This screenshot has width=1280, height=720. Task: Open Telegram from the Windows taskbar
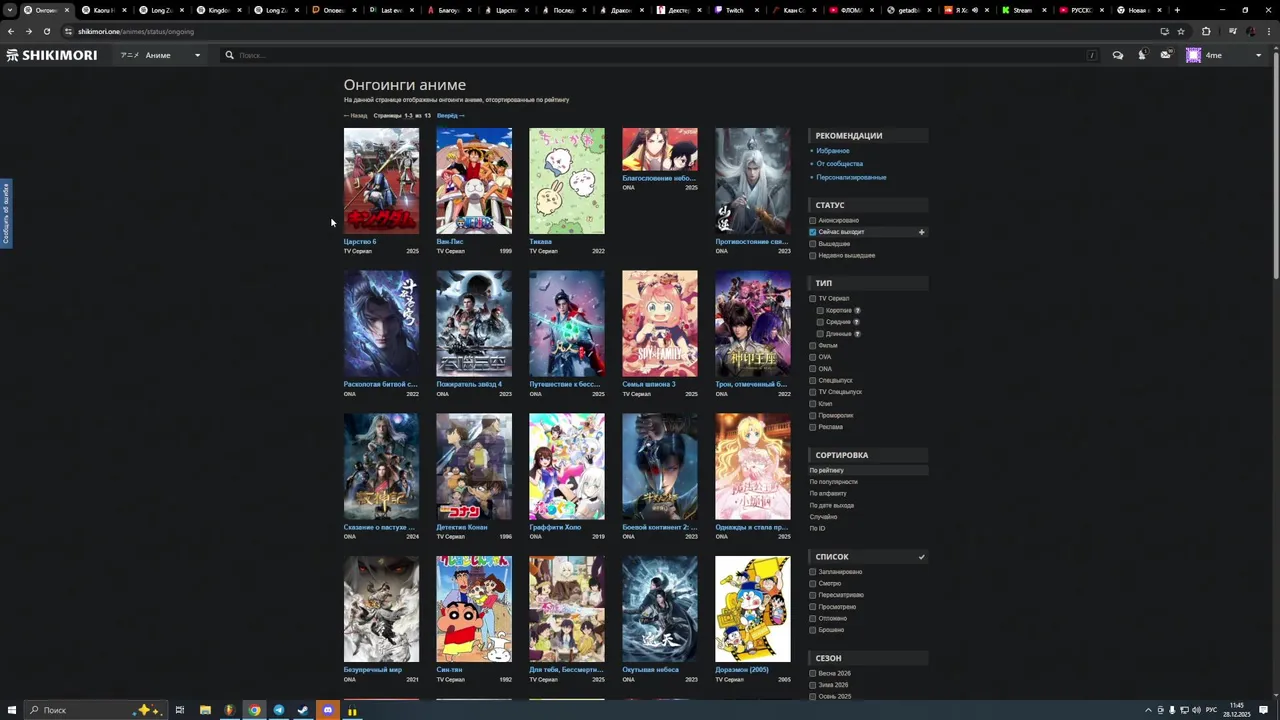tap(279, 710)
